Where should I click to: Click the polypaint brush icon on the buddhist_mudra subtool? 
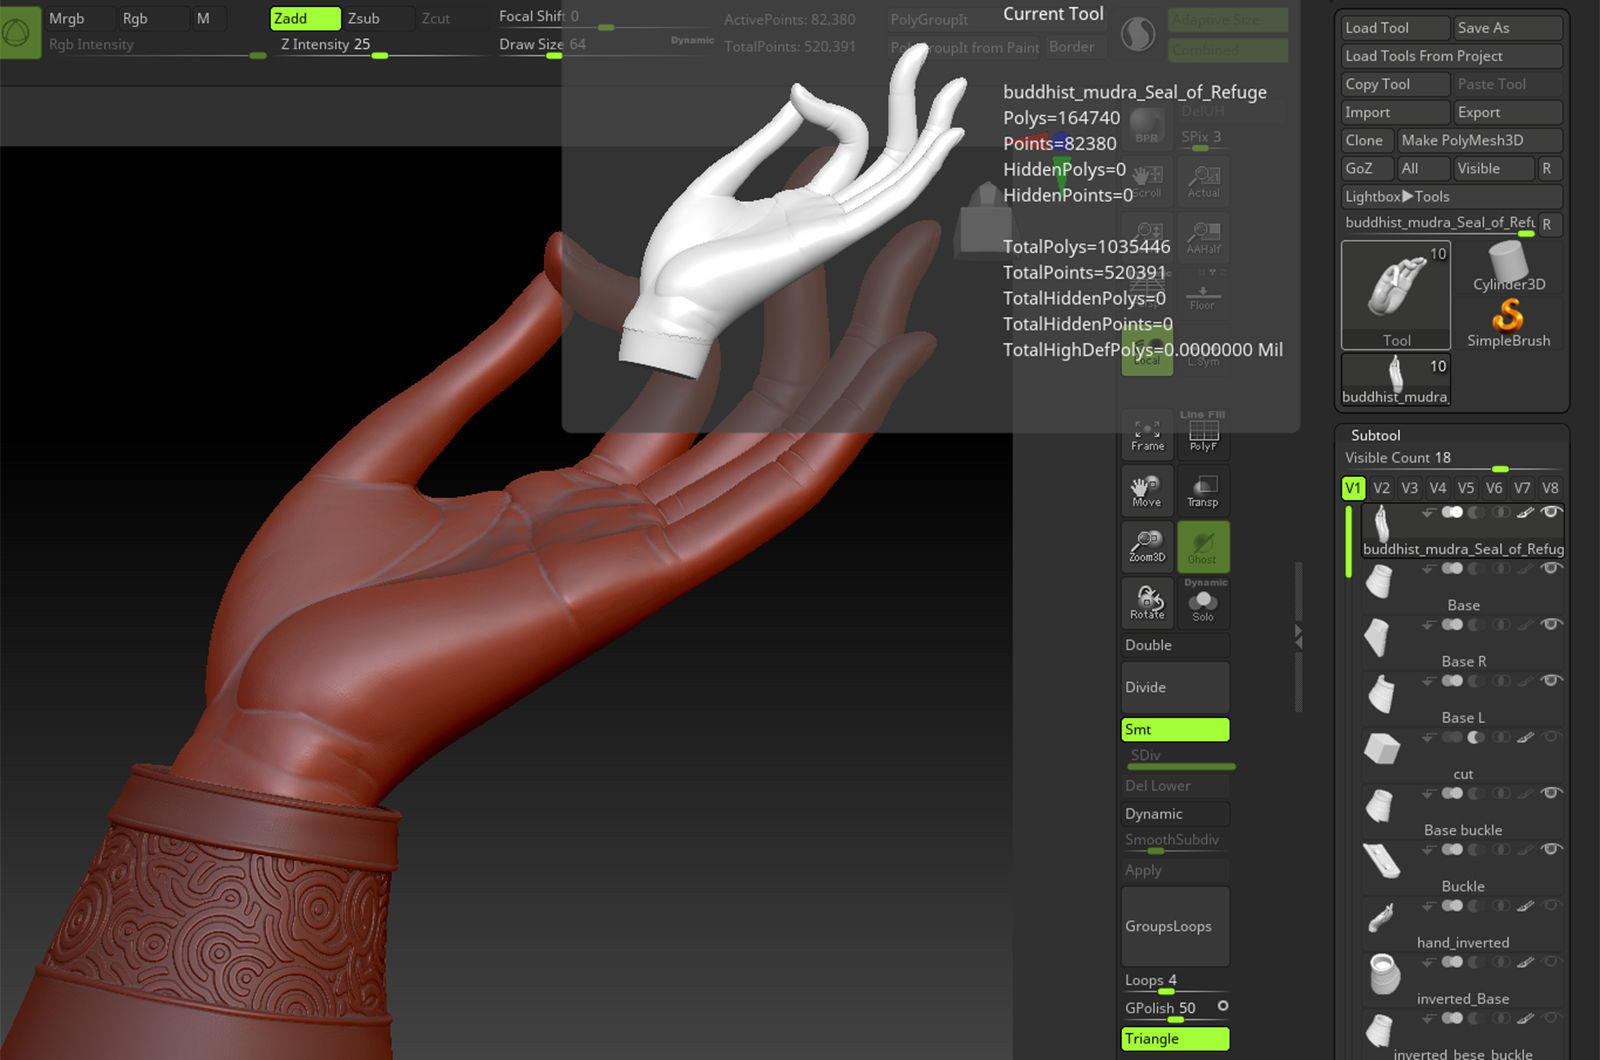coord(1526,512)
